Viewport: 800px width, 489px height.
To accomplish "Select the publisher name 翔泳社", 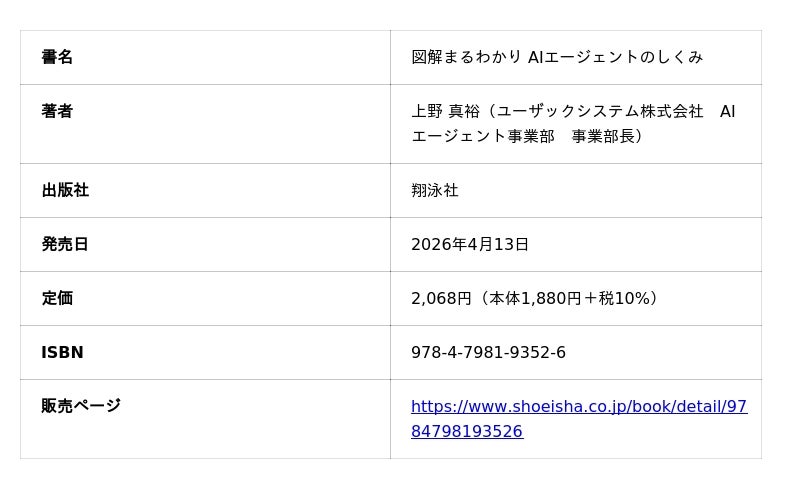I will click(434, 191).
